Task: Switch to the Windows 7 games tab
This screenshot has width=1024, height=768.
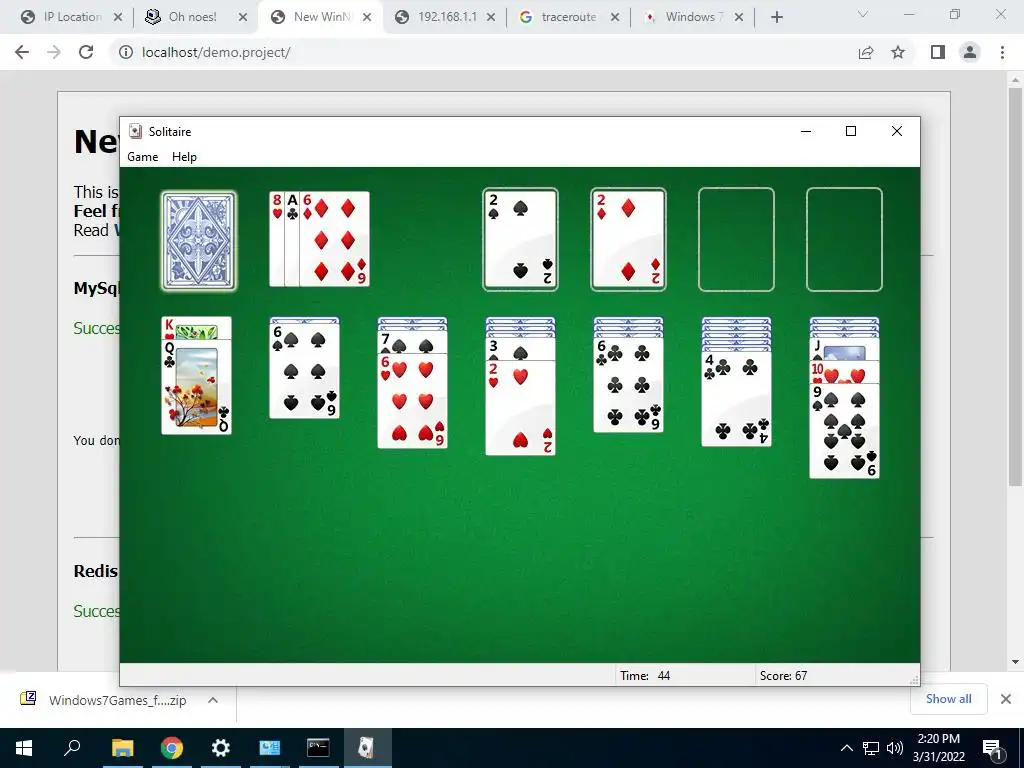Action: [692, 17]
